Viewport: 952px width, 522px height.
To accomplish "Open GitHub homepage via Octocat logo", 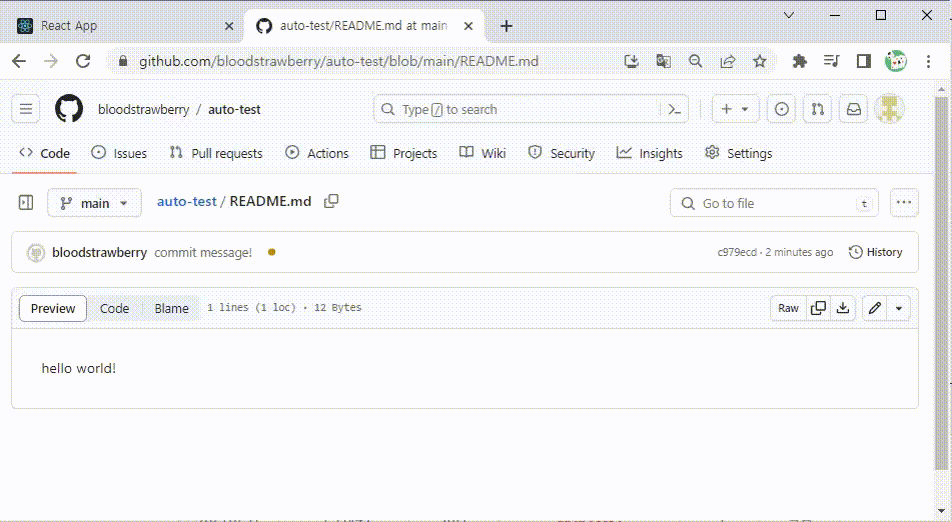I will [69, 109].
